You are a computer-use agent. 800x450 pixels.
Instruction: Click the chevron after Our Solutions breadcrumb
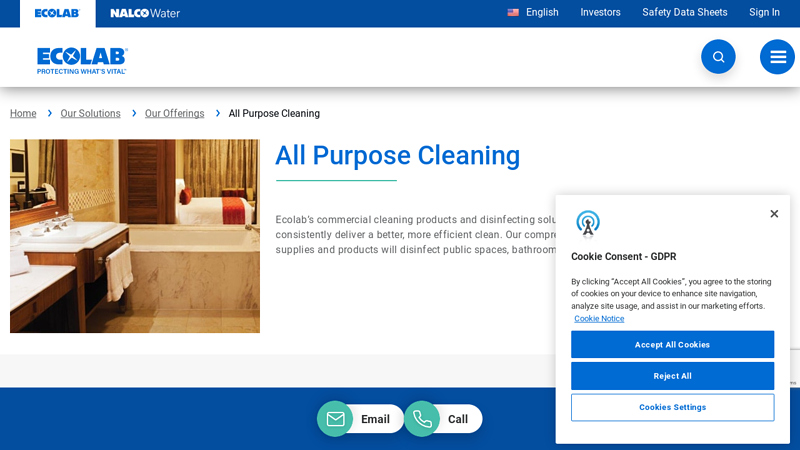point(134,113)
